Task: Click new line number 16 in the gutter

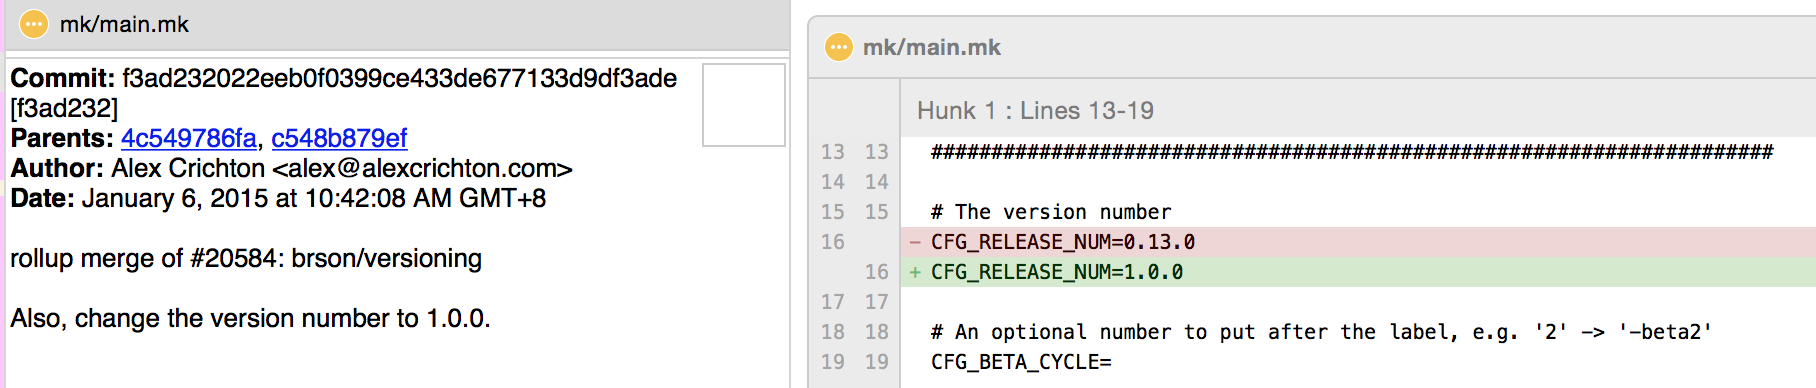Action: click(x=877, y=272)
